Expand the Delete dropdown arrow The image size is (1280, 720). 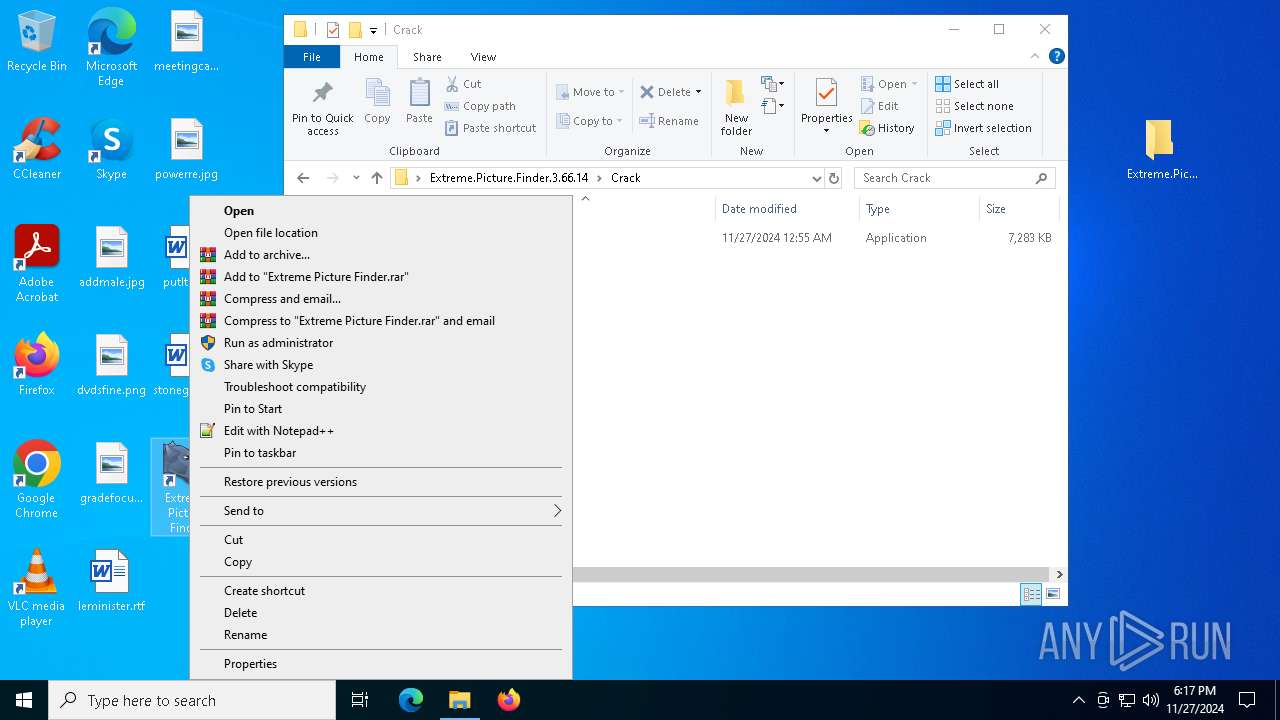click(x=698, y=92)
